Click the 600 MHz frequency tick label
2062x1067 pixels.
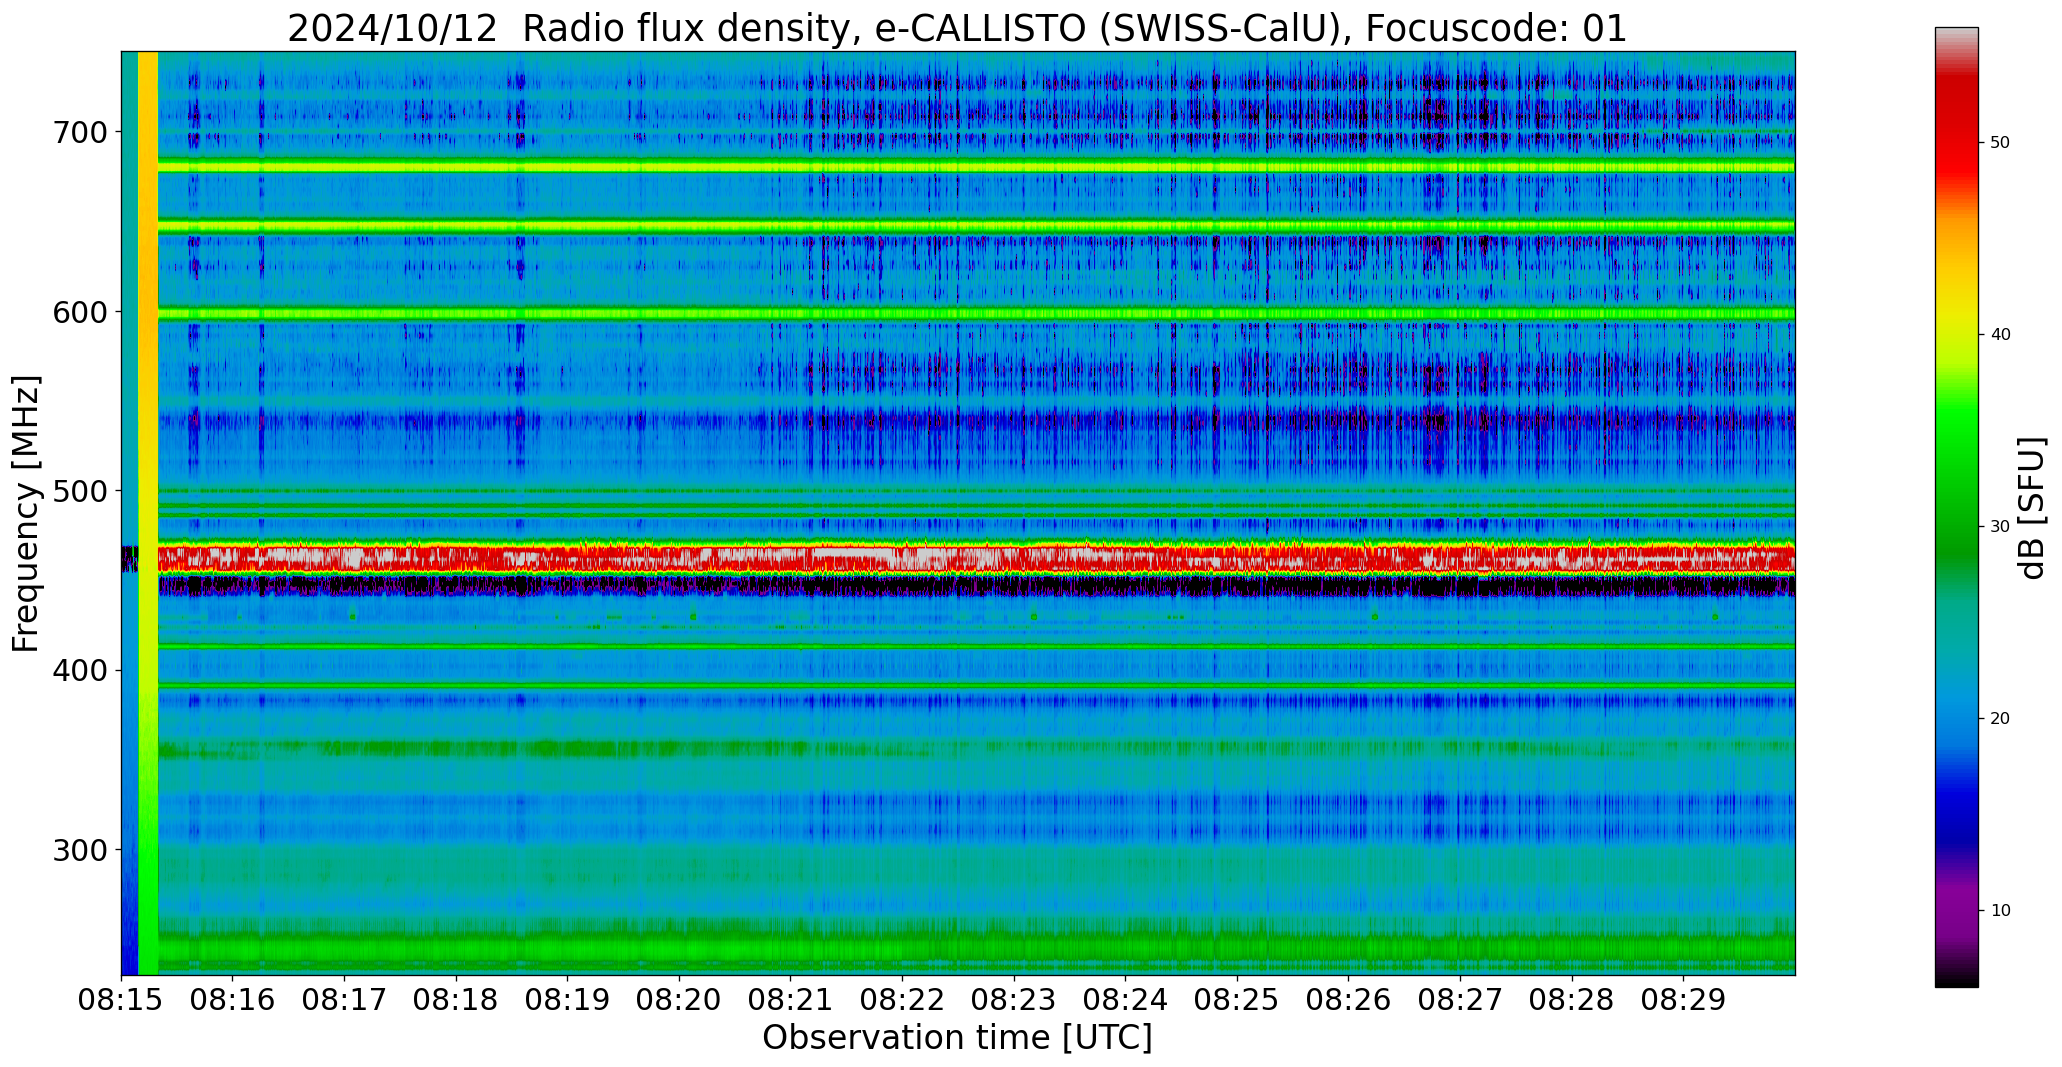pos(80,312)
